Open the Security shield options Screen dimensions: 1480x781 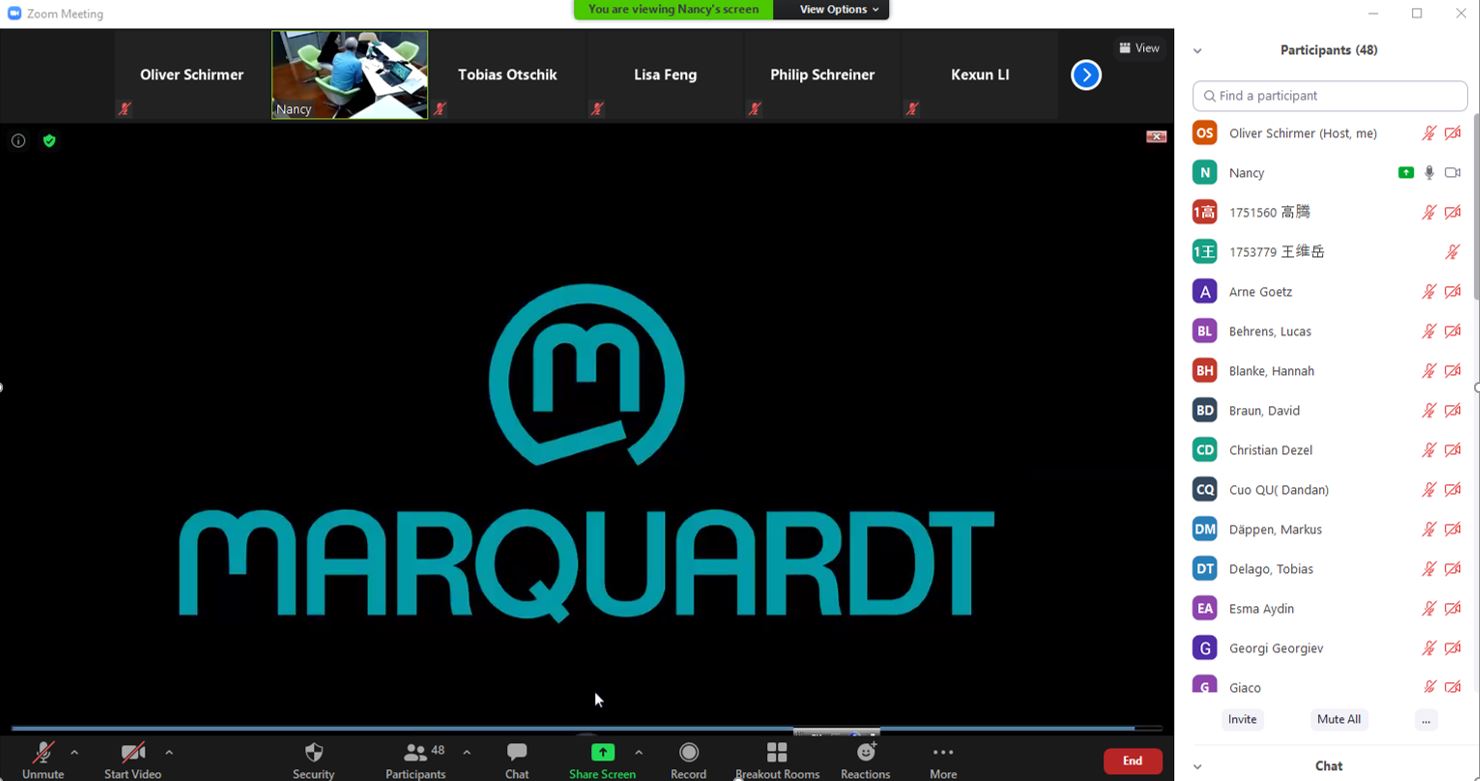pyautogui.click(x=314, y=752)
